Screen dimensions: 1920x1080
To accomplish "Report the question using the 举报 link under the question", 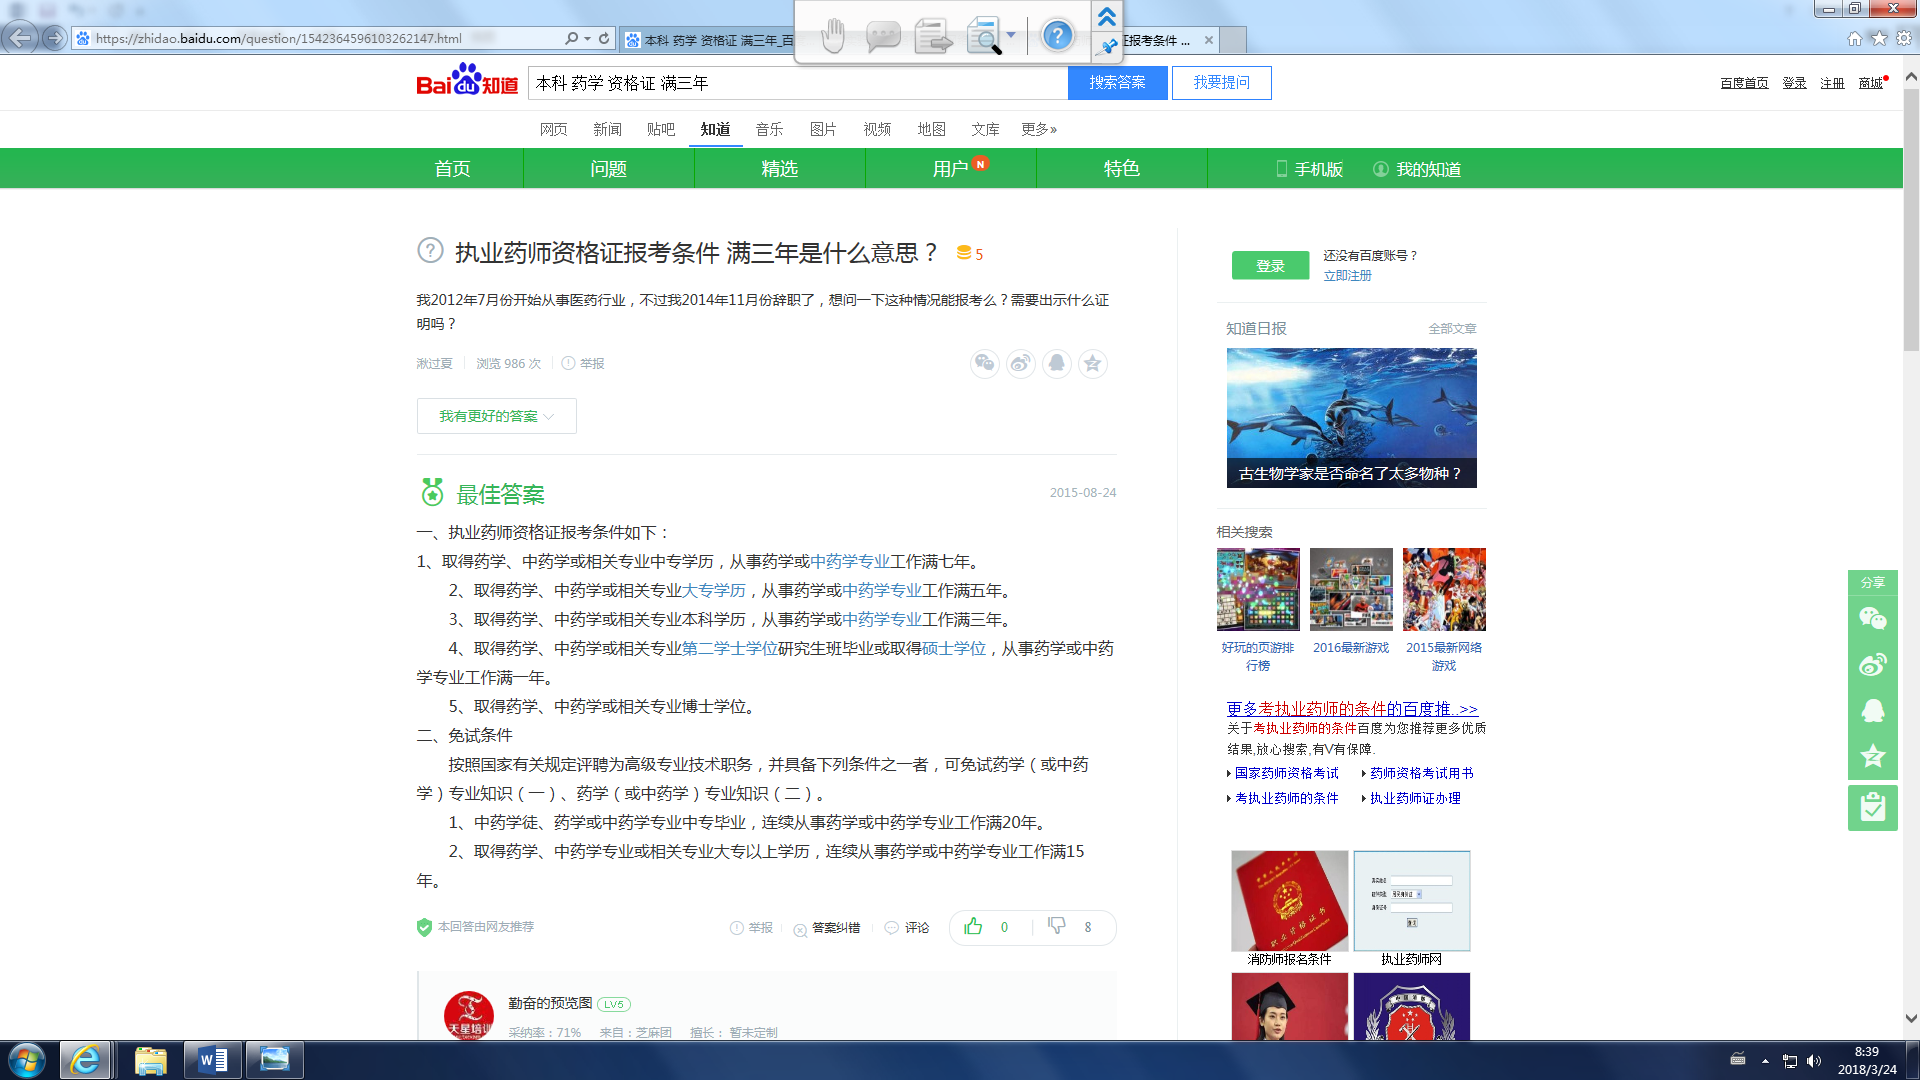I will (583, 364).
